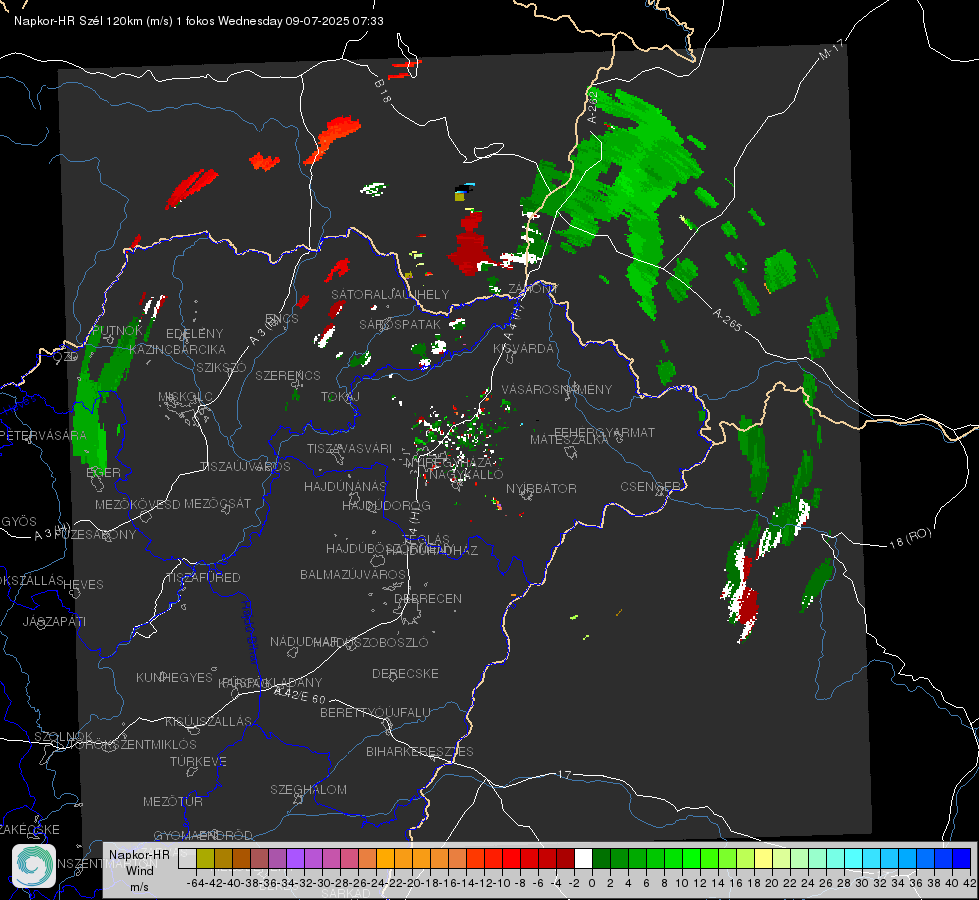The width and height of the screenshot is (979, 900).
Task: Click the BALMAZÚJVÁROS label
Action: coord(353,574)
